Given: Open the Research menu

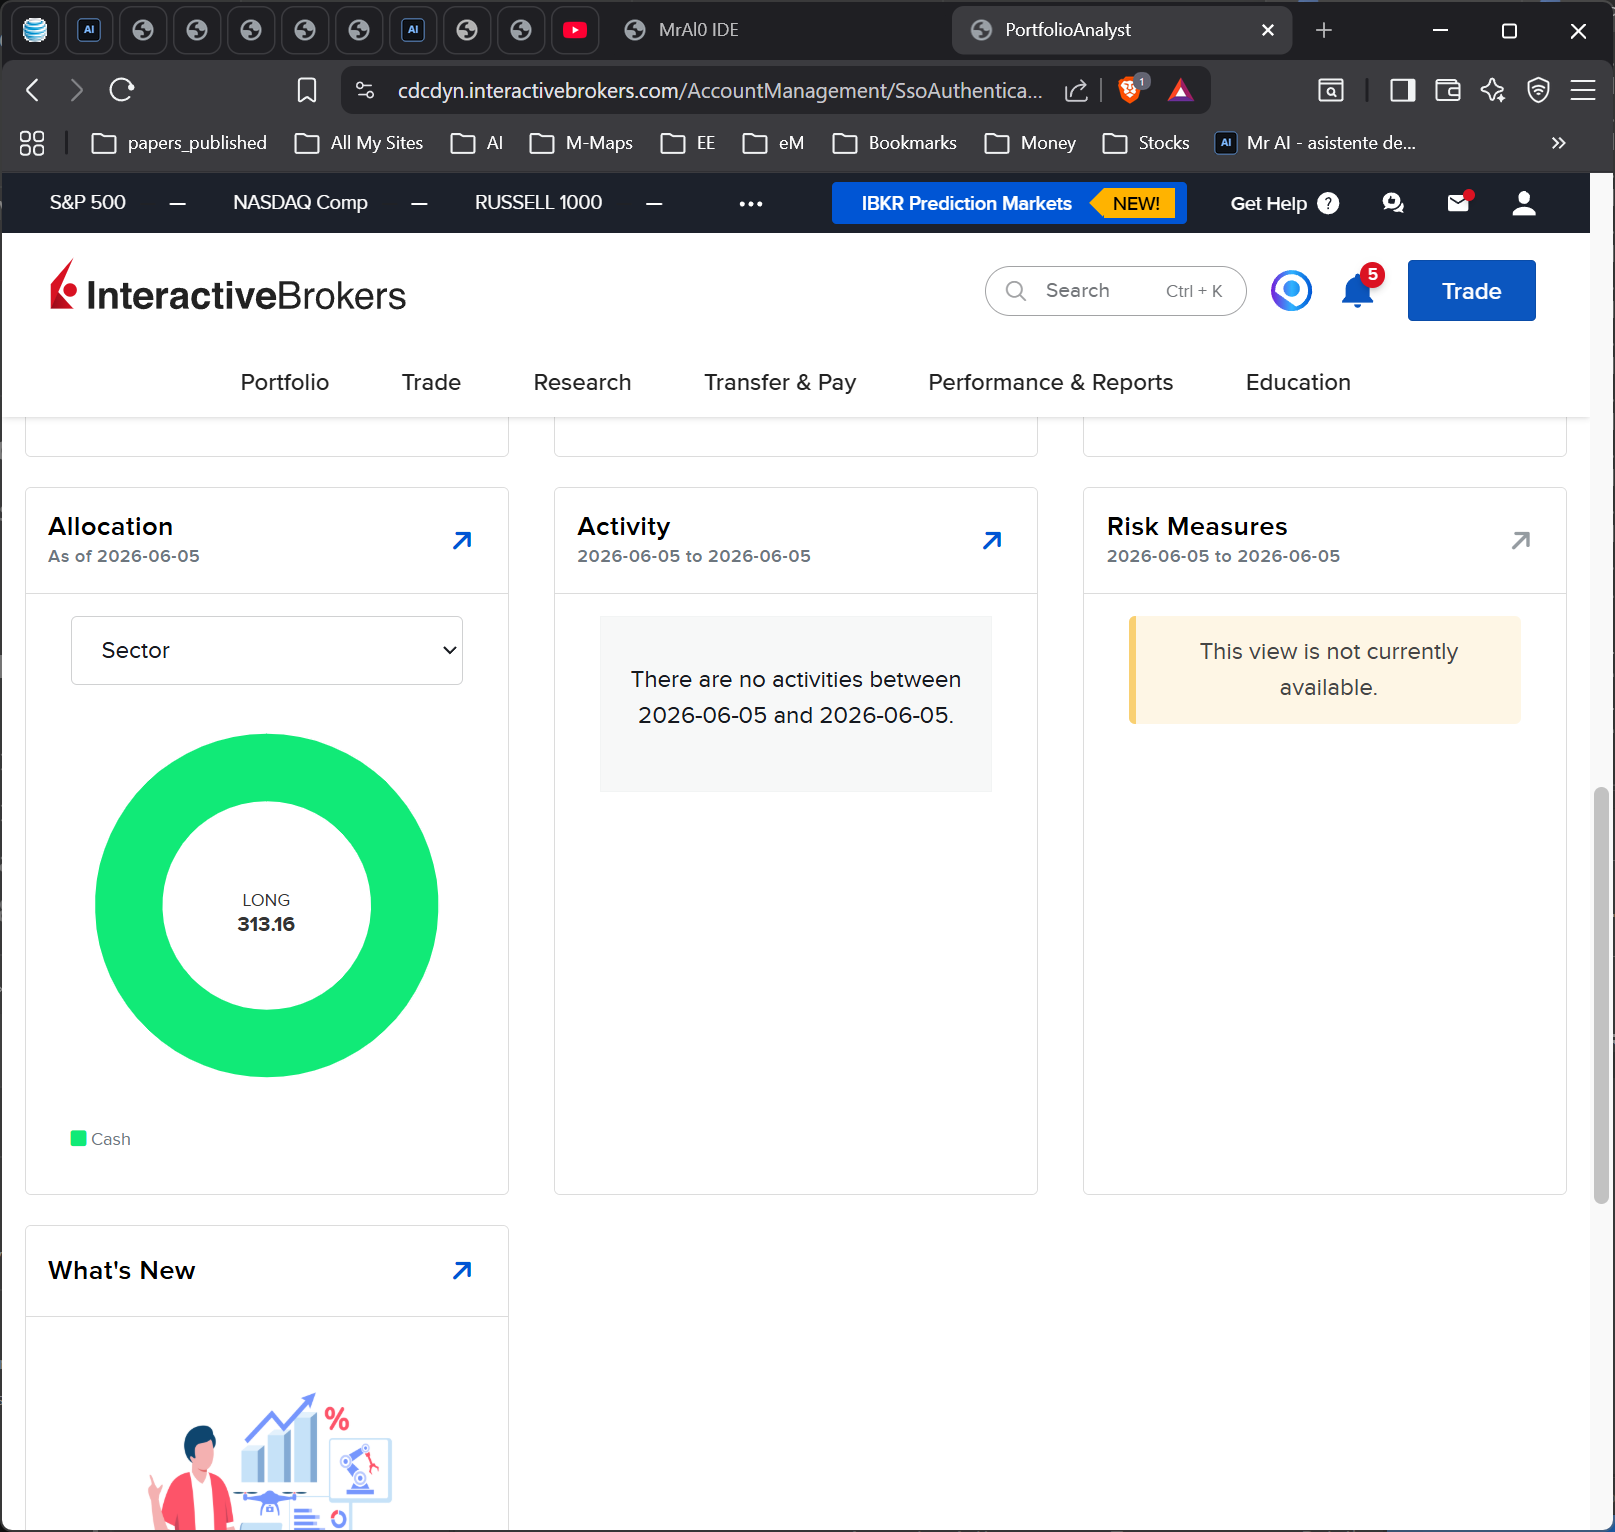Looking at the screenshot, I should click(x=582, y=382).
